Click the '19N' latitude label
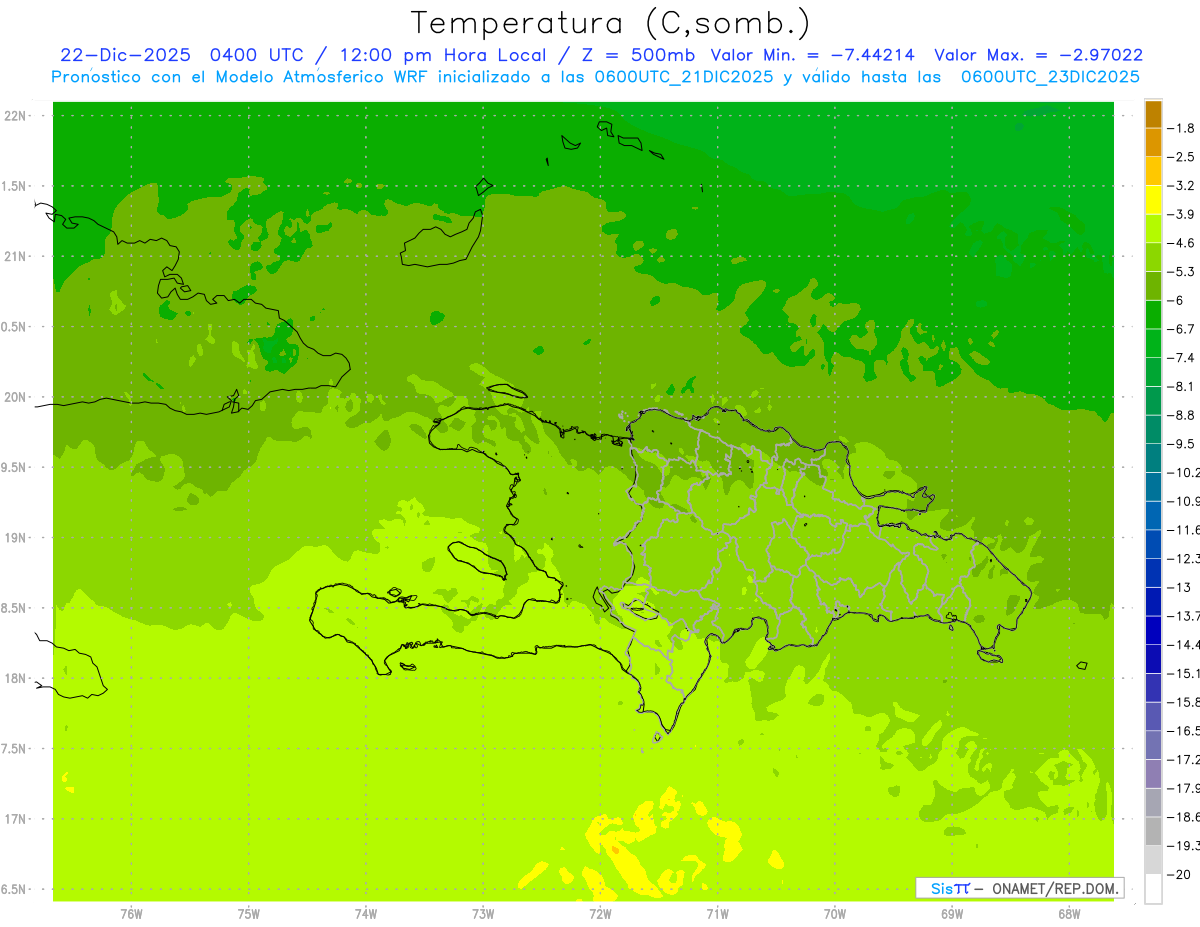Image resolution: width=1200 pixels, height=927 pixels. pos(15,538)
